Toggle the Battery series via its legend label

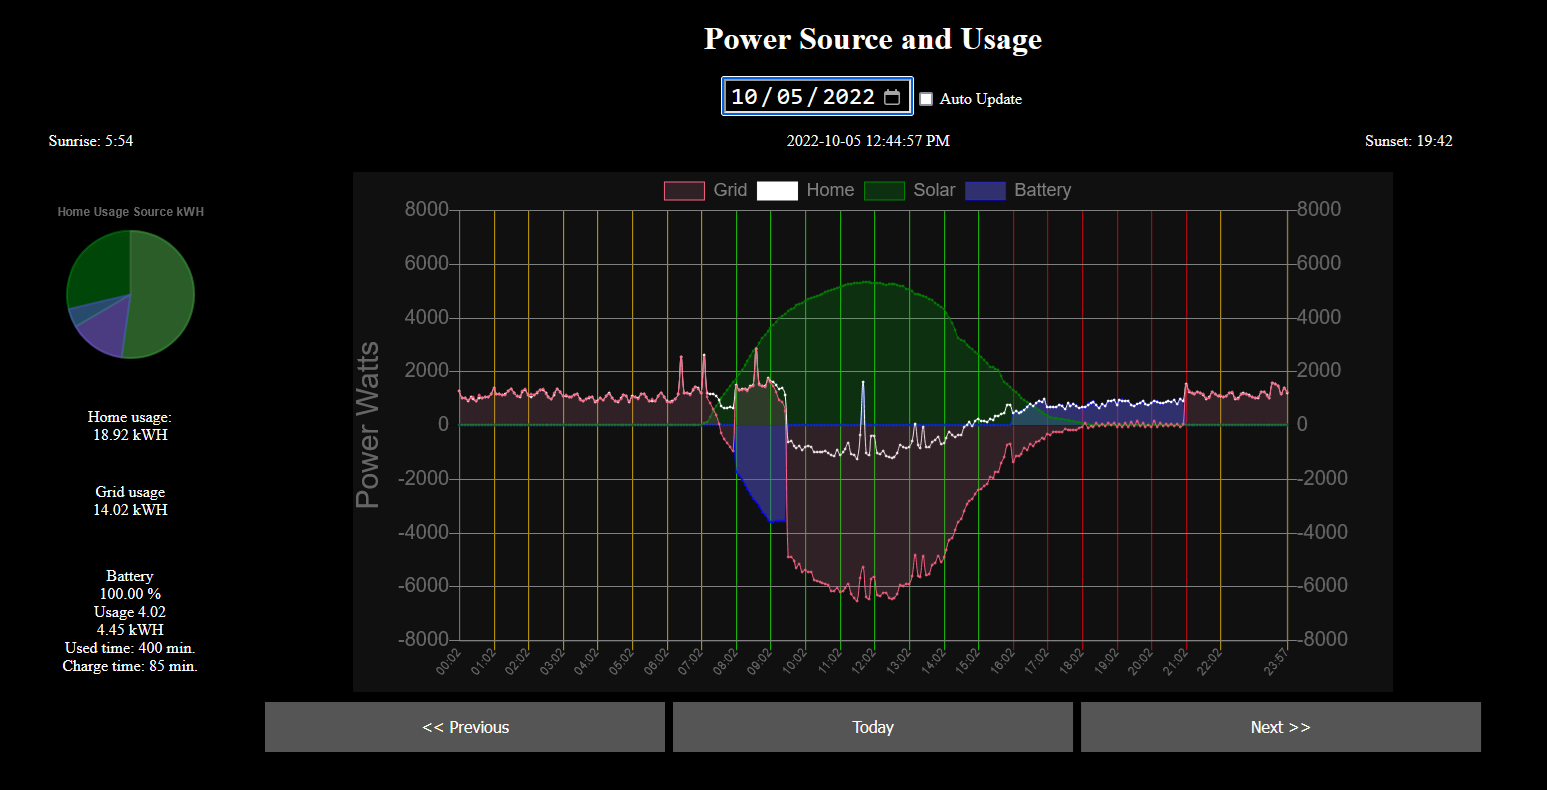point(1043,190)
